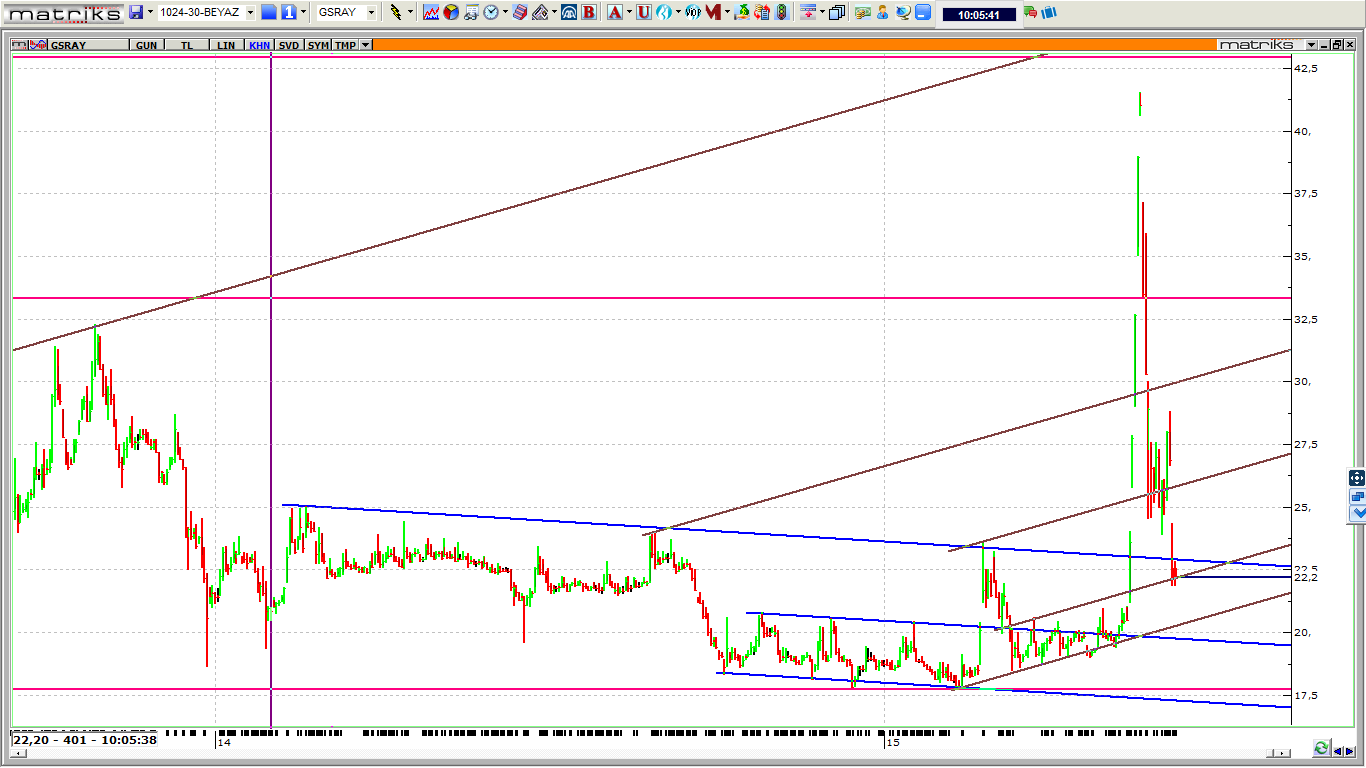Click the clock icon in toolbar
Viewport: 1366px width, 768px height.
(491, 12)
